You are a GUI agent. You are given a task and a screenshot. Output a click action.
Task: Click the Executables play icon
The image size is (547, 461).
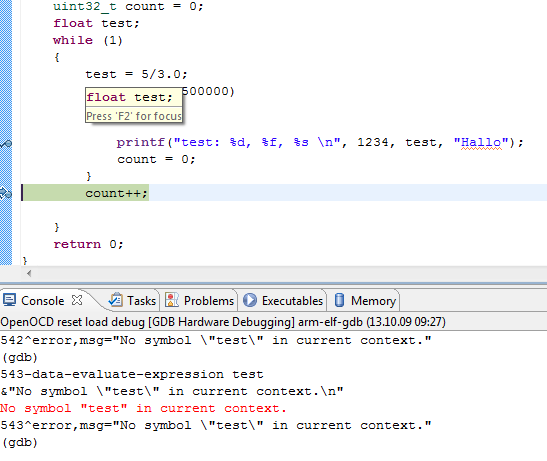click(x=250, y=300)
